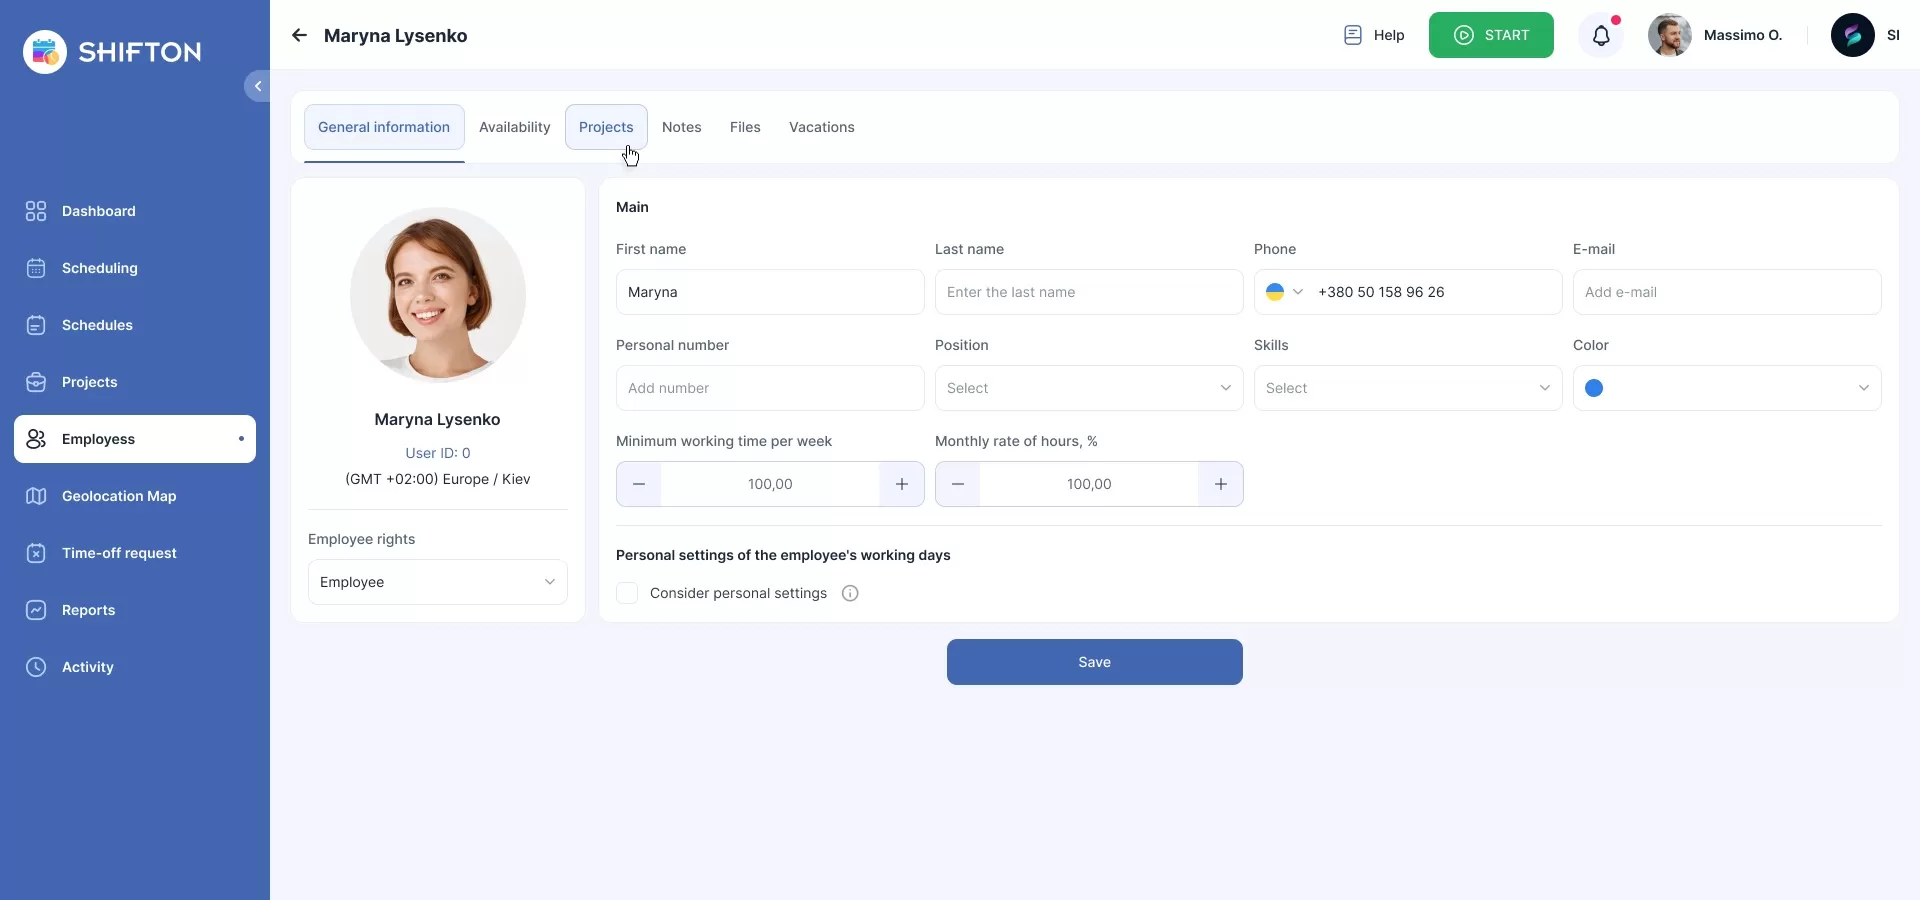Image resolution: width=1920 pixels, height=900 pixels.
Task: Decrease monthly rate of hours
Action: (958, 484)
